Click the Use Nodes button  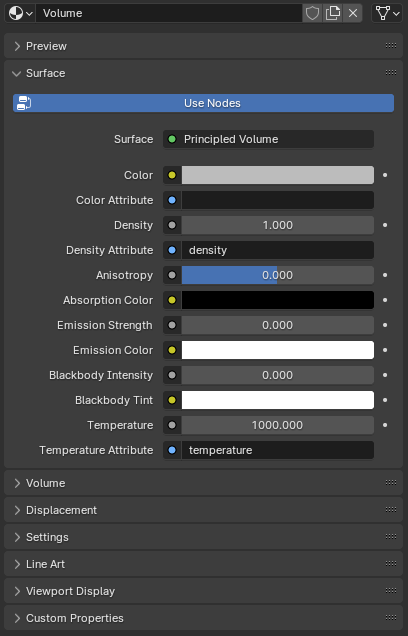click(x=204, y=103)
